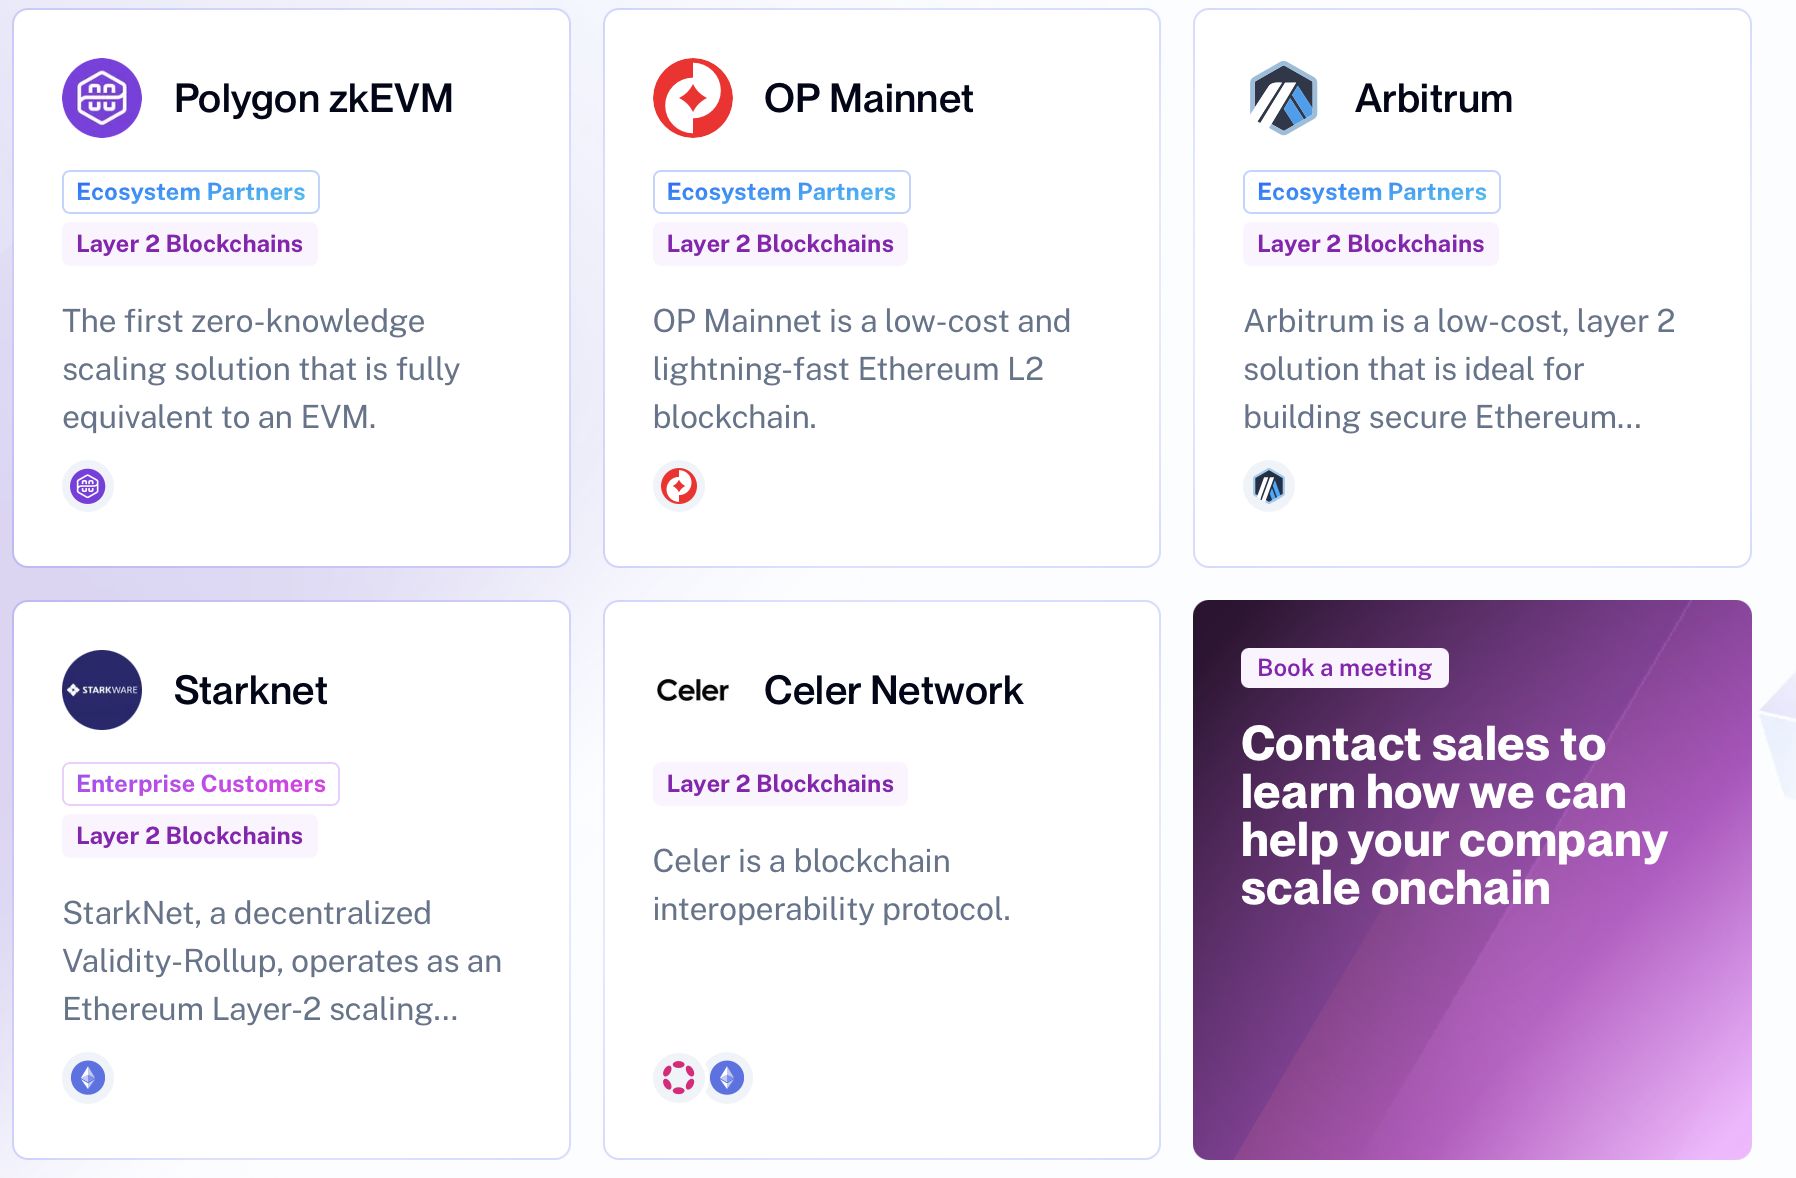Screen dimensions: 1796x1178
Task: Open the Celer Network title link
Action: tap(893, 690)
